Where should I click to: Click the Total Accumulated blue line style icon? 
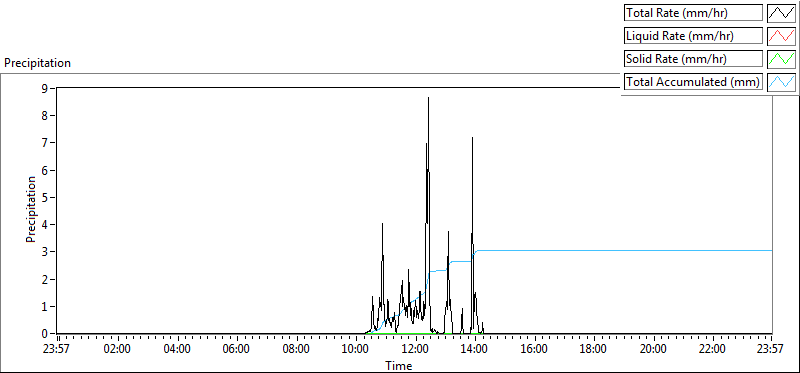pos(781,82)
